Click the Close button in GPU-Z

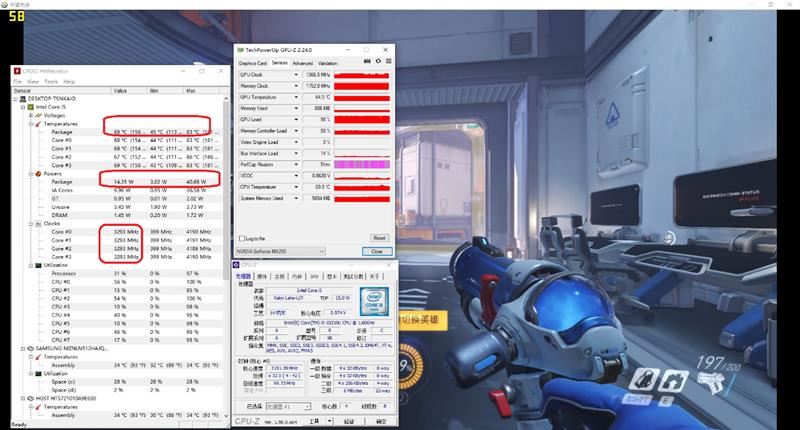pyautogui.click(x=377, y=251)
